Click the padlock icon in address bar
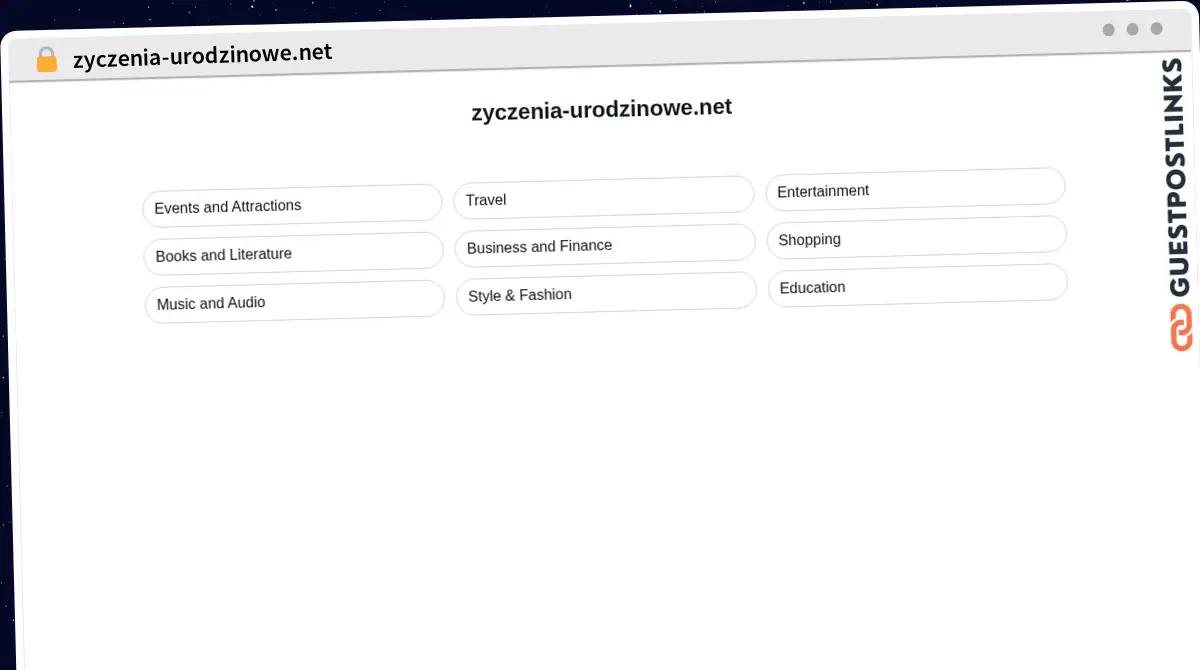This screenshot has width=1200, height=670. click(x=47, y=59)
